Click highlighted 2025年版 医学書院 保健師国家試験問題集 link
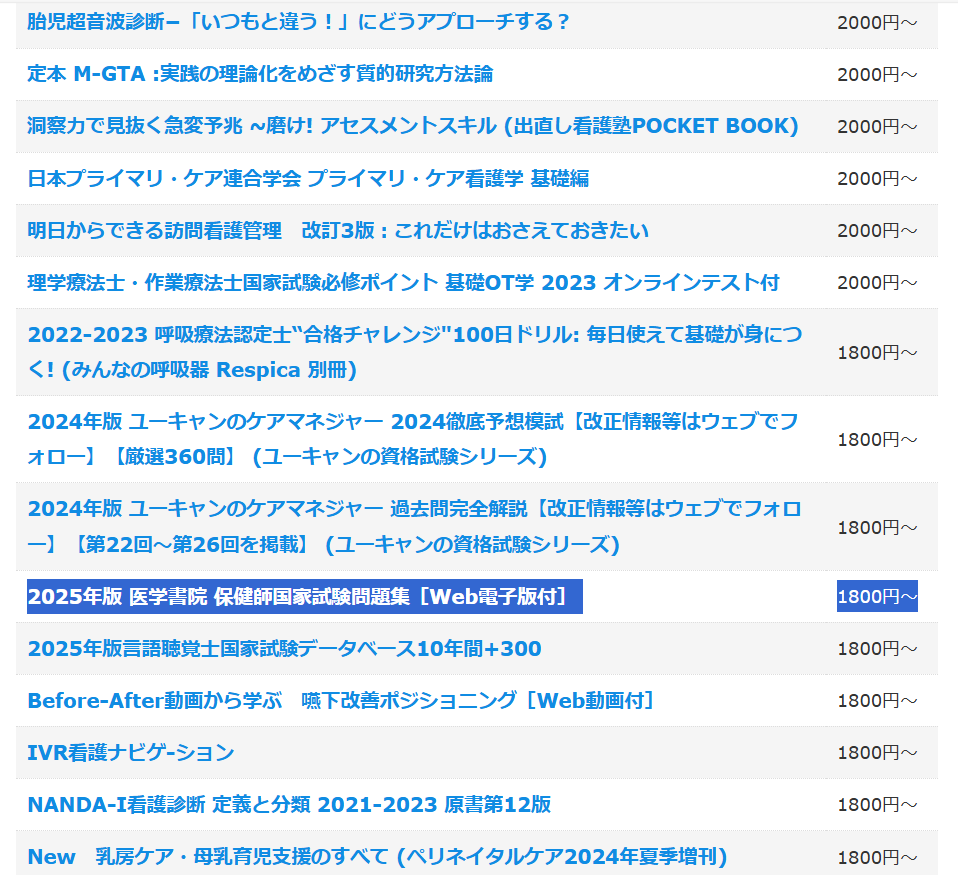Viewport: 958px width, 875px height. point(298,597)
